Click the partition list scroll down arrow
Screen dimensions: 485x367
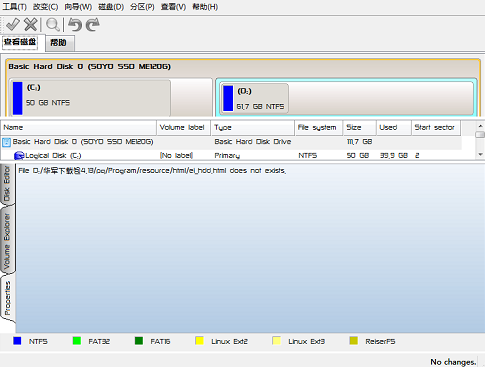pos(480,154)
